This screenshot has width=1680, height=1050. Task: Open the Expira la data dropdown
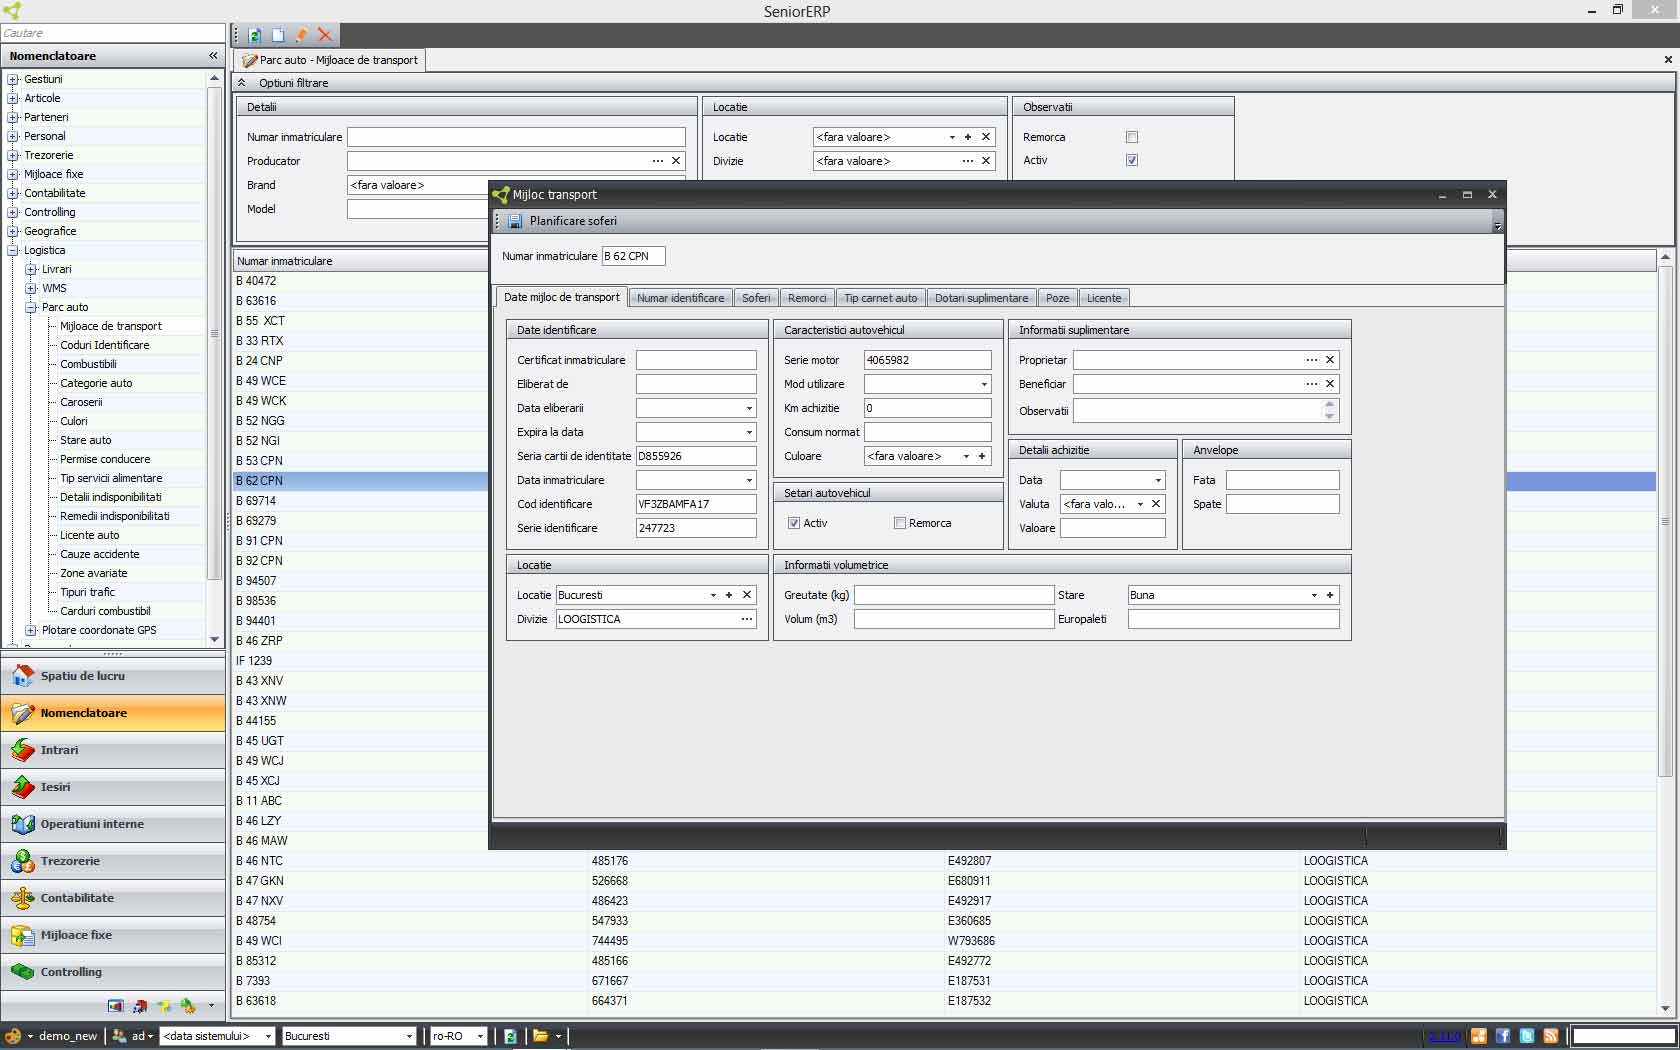[x=749, y=432]
